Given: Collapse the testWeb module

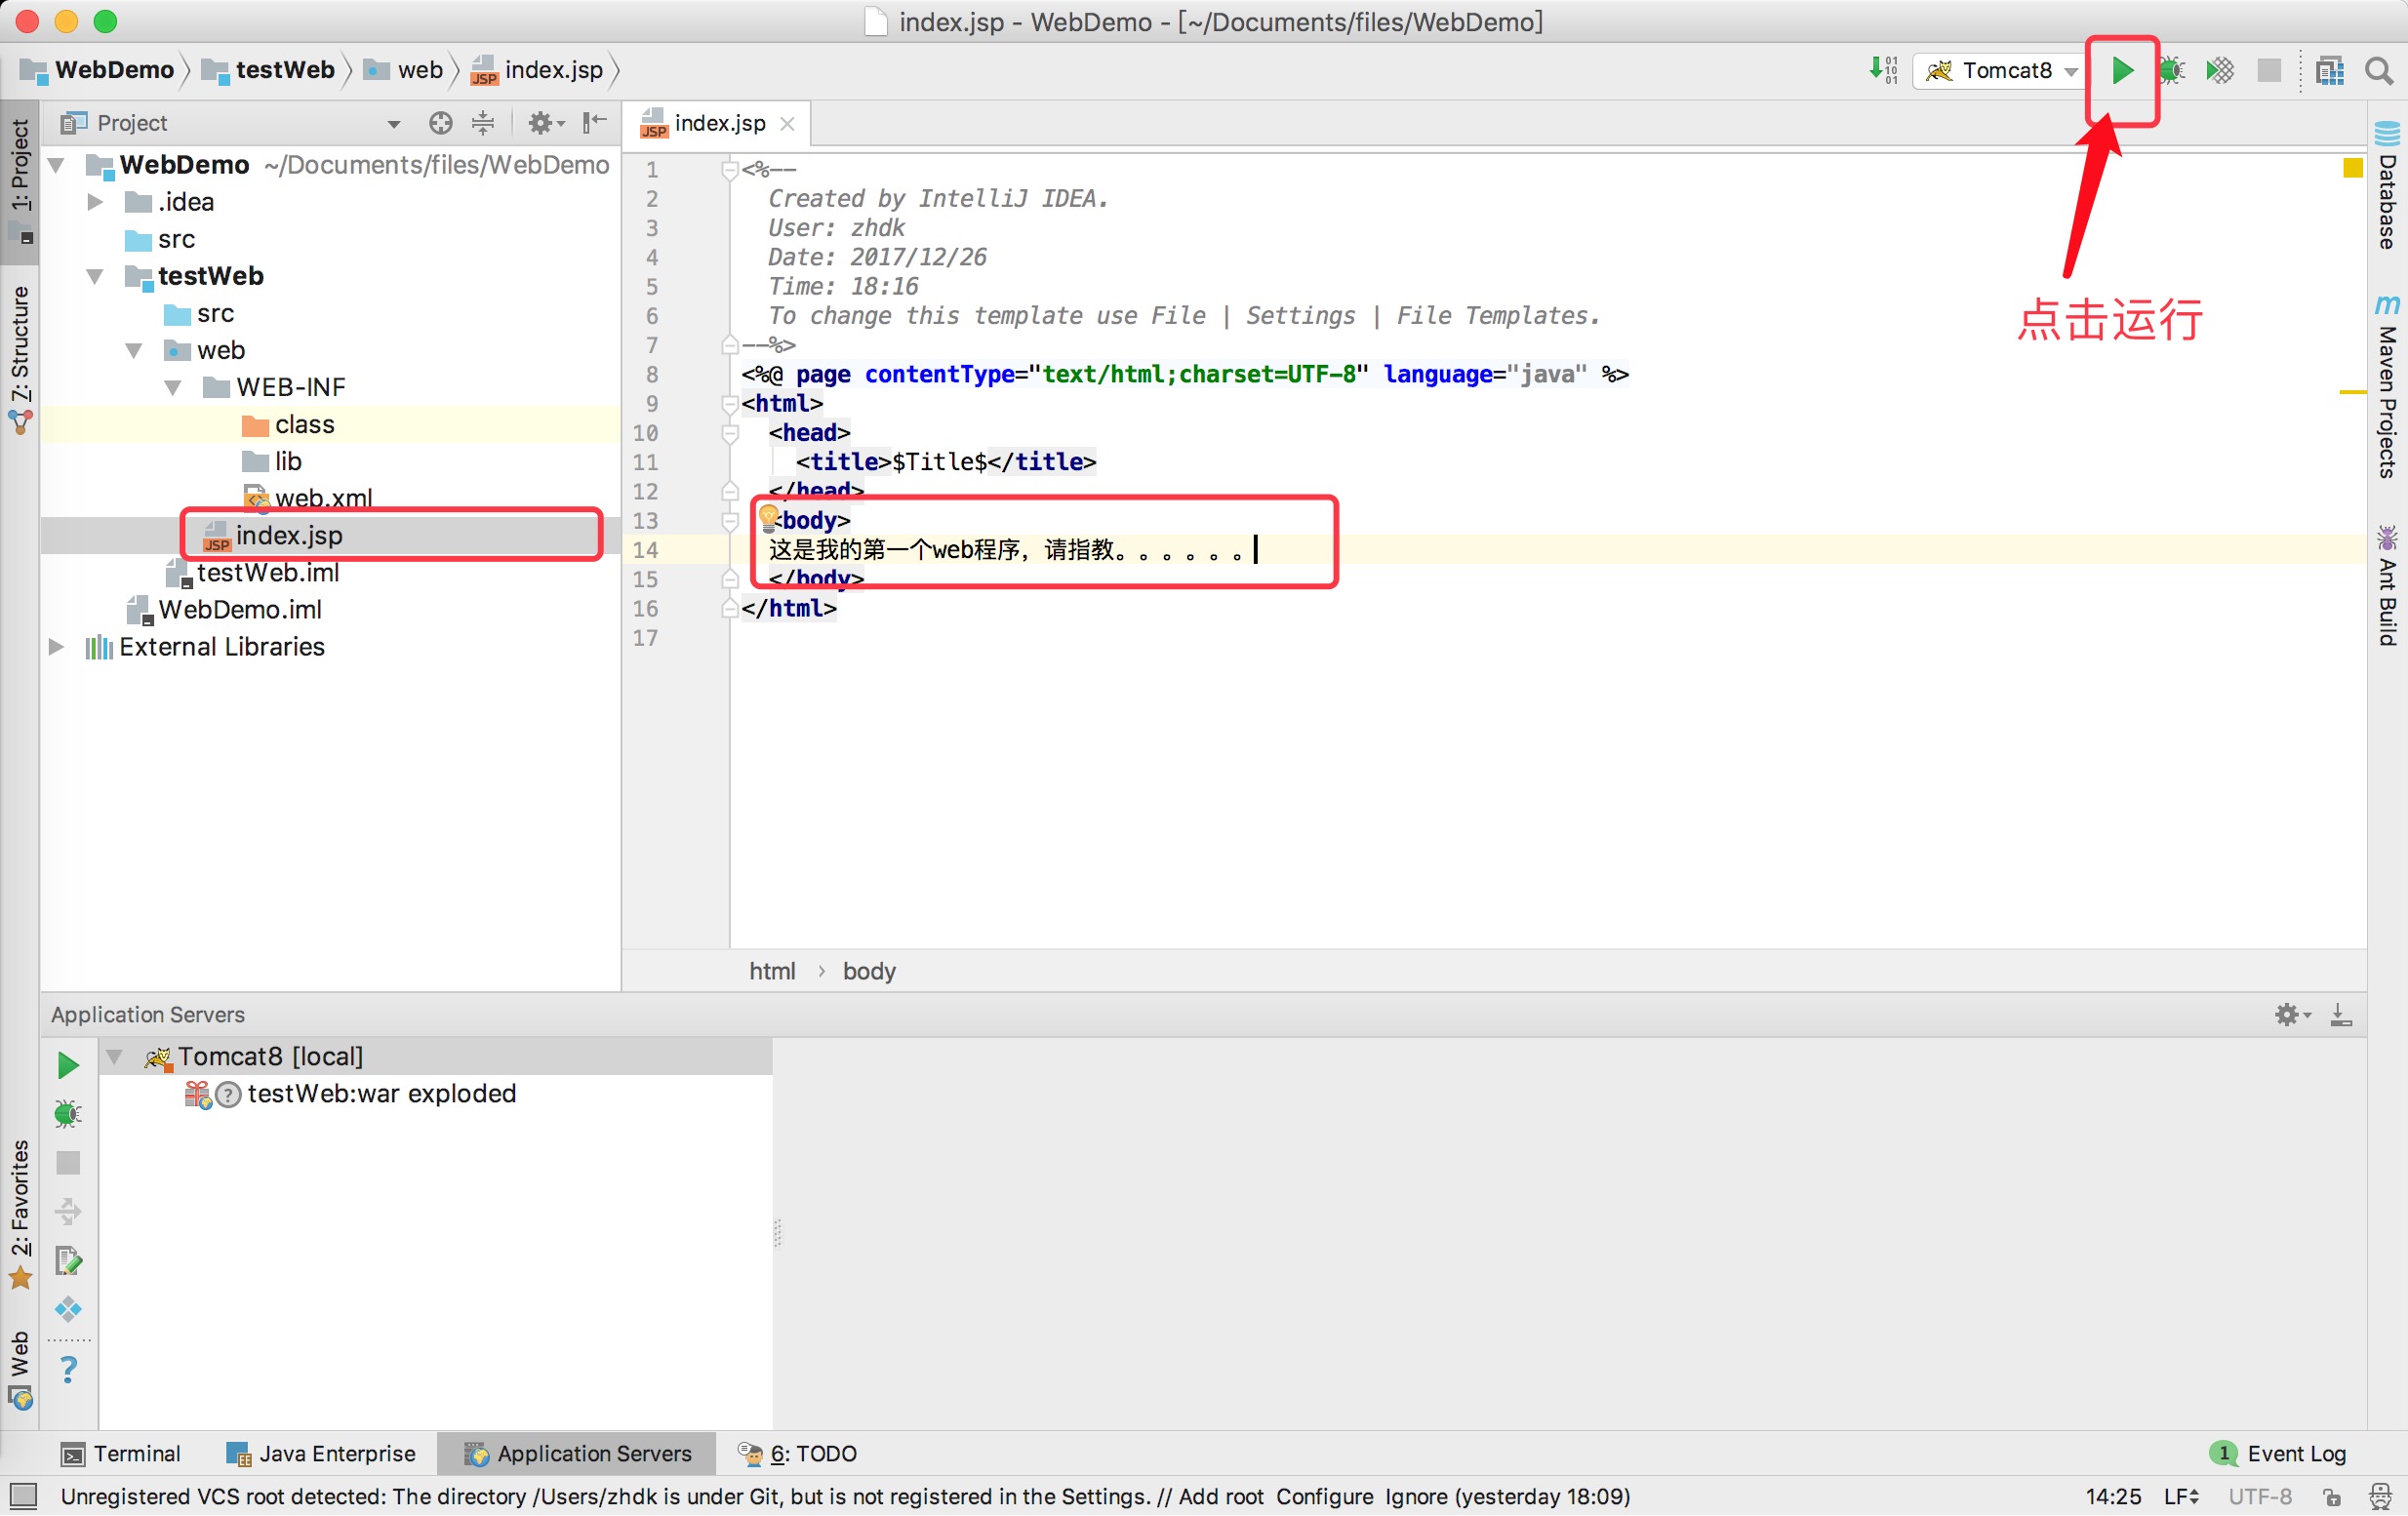Looking at the screenshot, I should tap(95, 276).
